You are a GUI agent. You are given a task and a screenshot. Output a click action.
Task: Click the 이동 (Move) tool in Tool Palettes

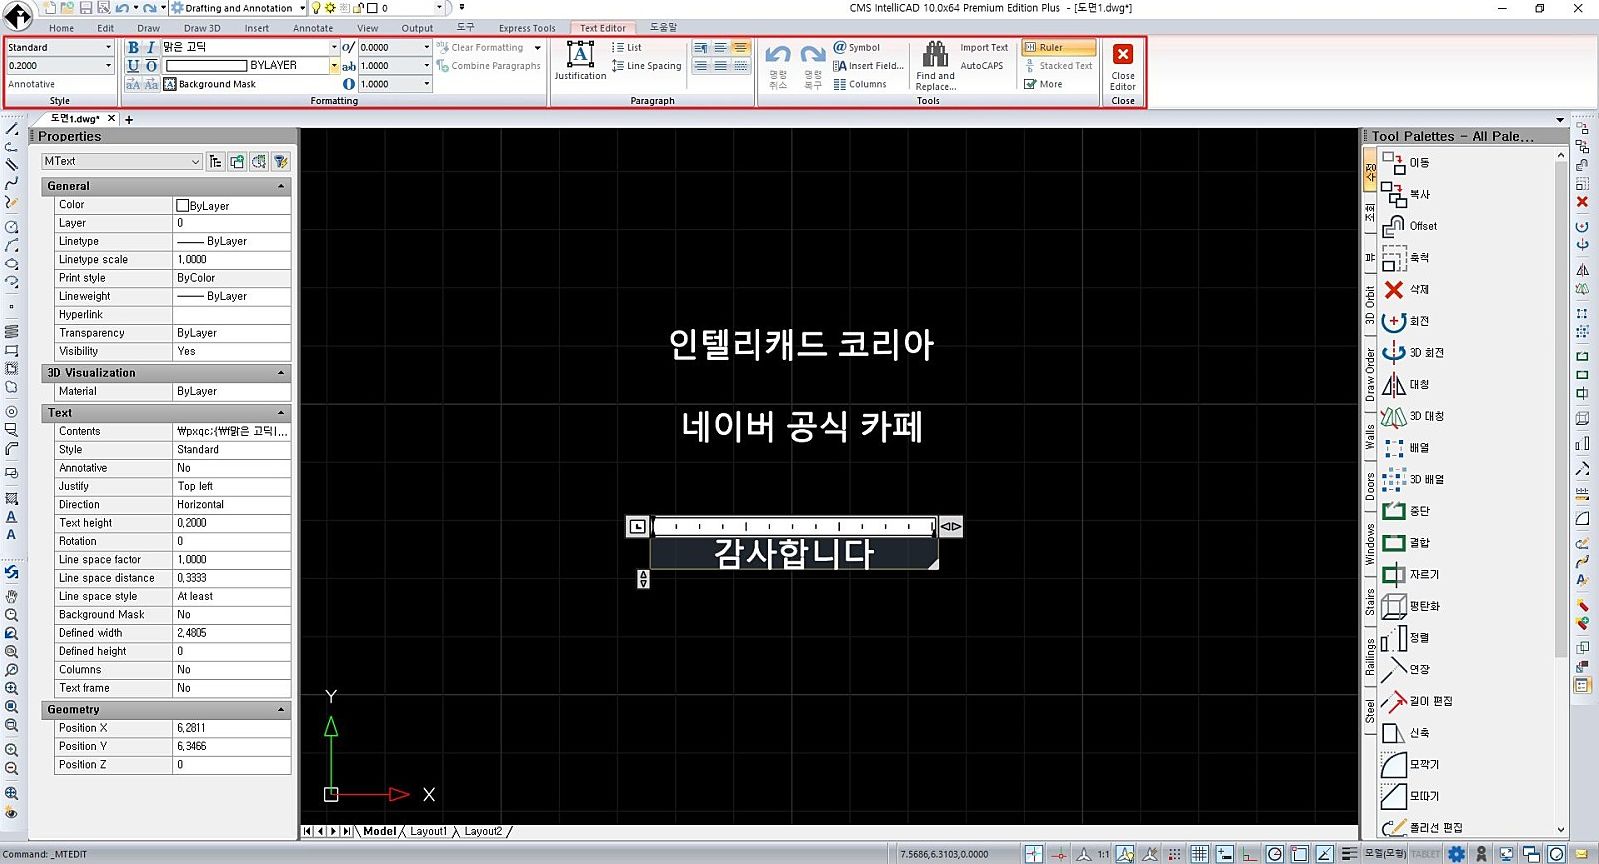1406,162
